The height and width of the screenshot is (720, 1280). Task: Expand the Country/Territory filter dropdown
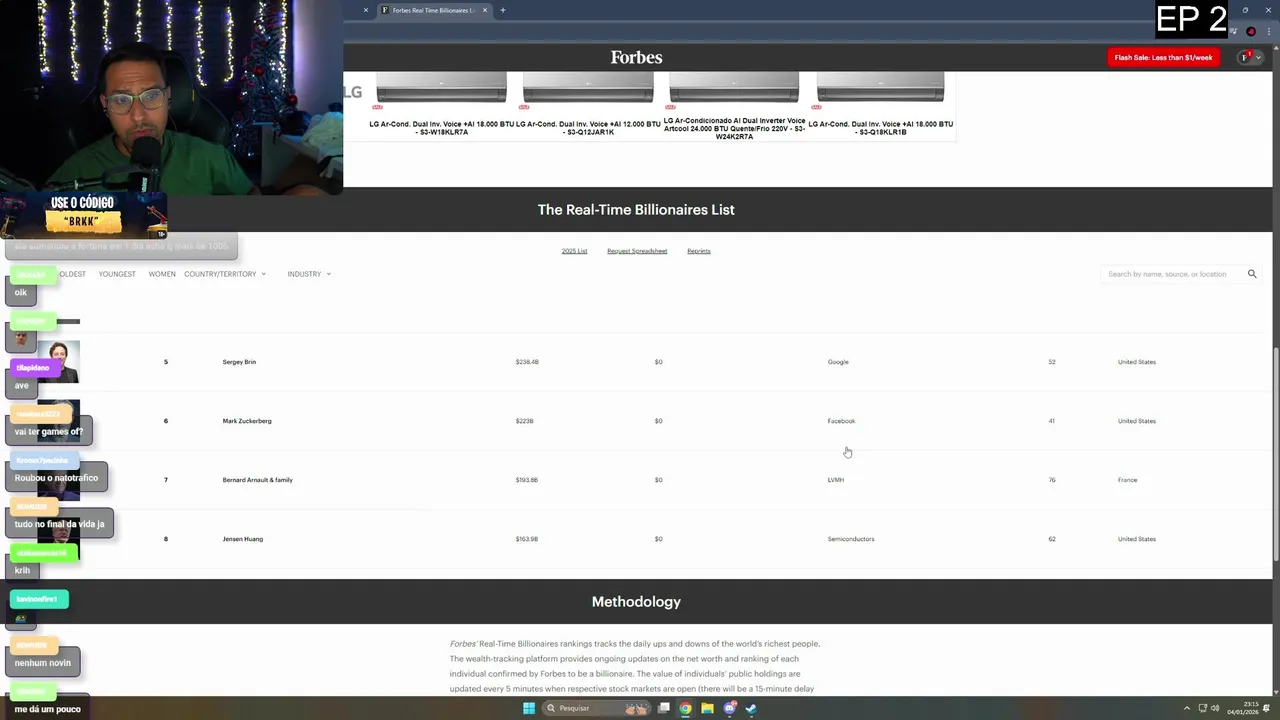click(225, 274)
